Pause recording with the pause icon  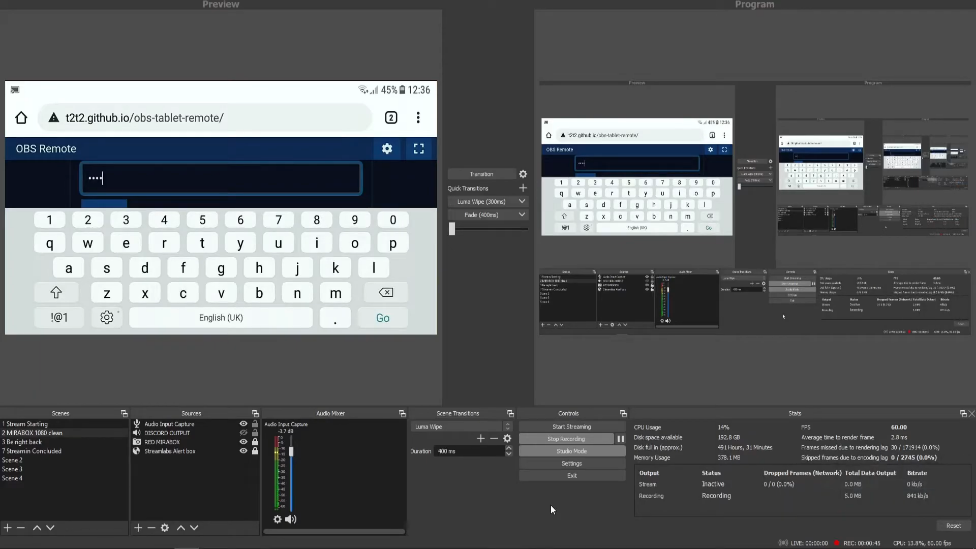(x=620, y=439)
